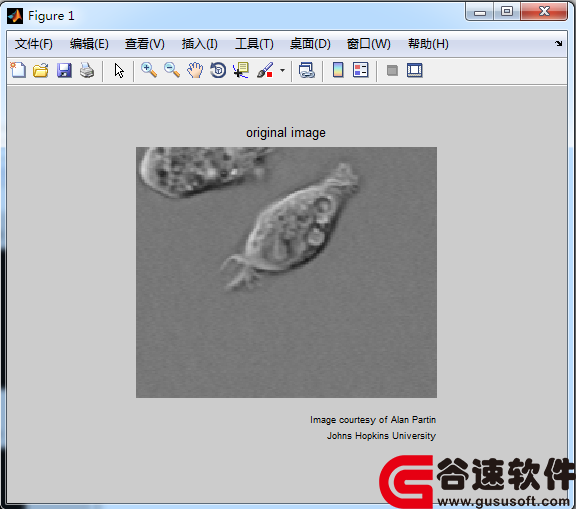Open file using folder icon

coord(41,70)
